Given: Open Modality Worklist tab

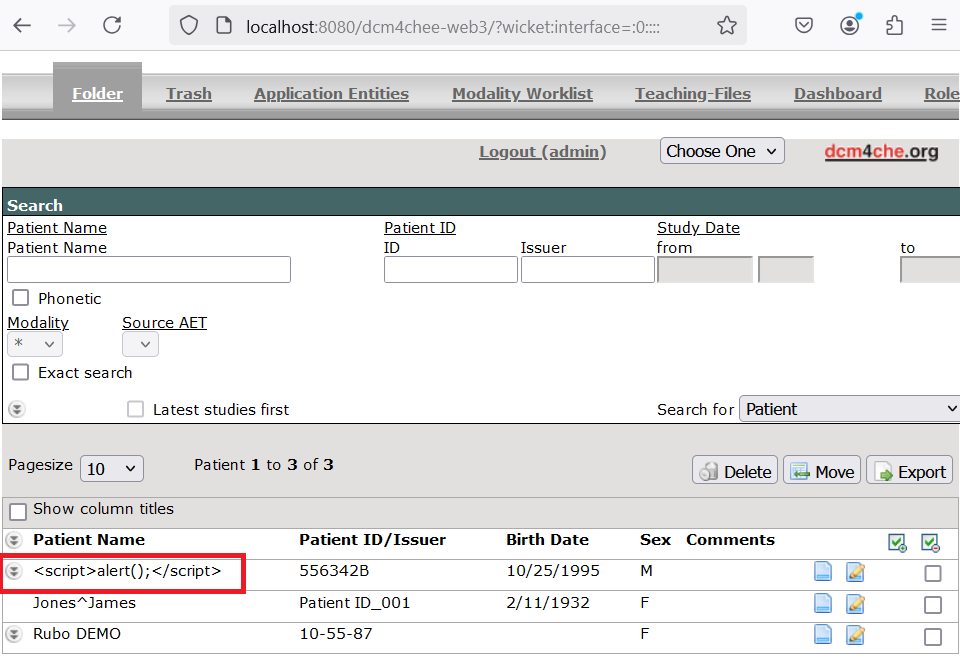Looking at the screenshot, I should pos(522,94).
